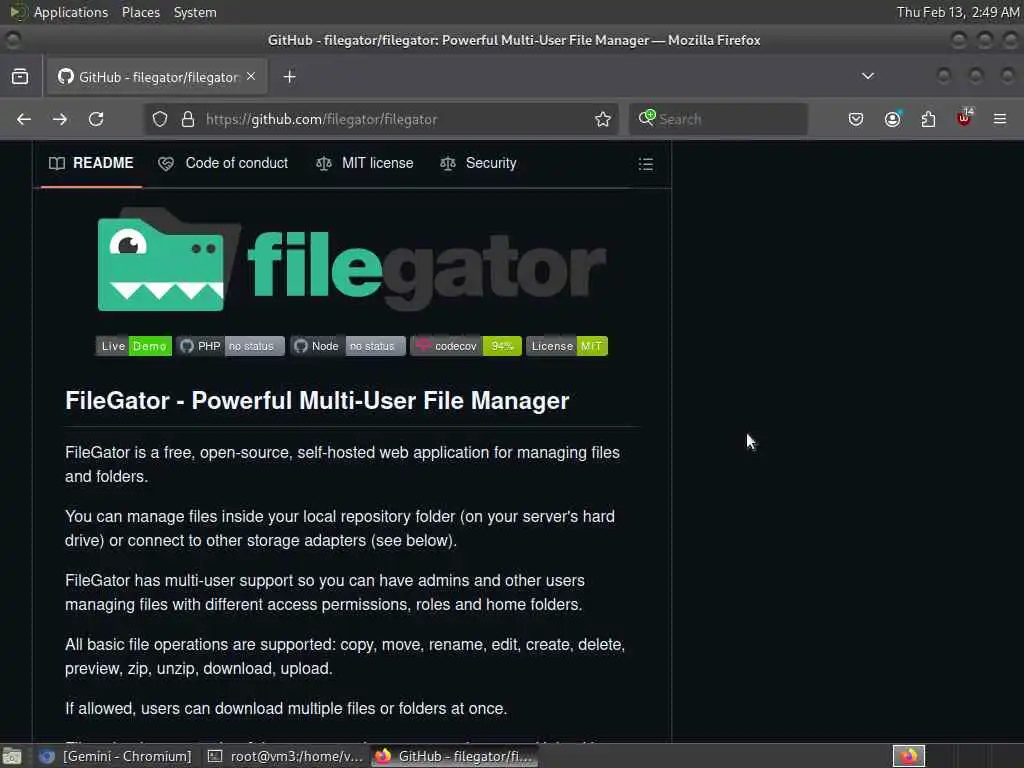
Task: Open the Save to Pocket icon
Action: 856,119
